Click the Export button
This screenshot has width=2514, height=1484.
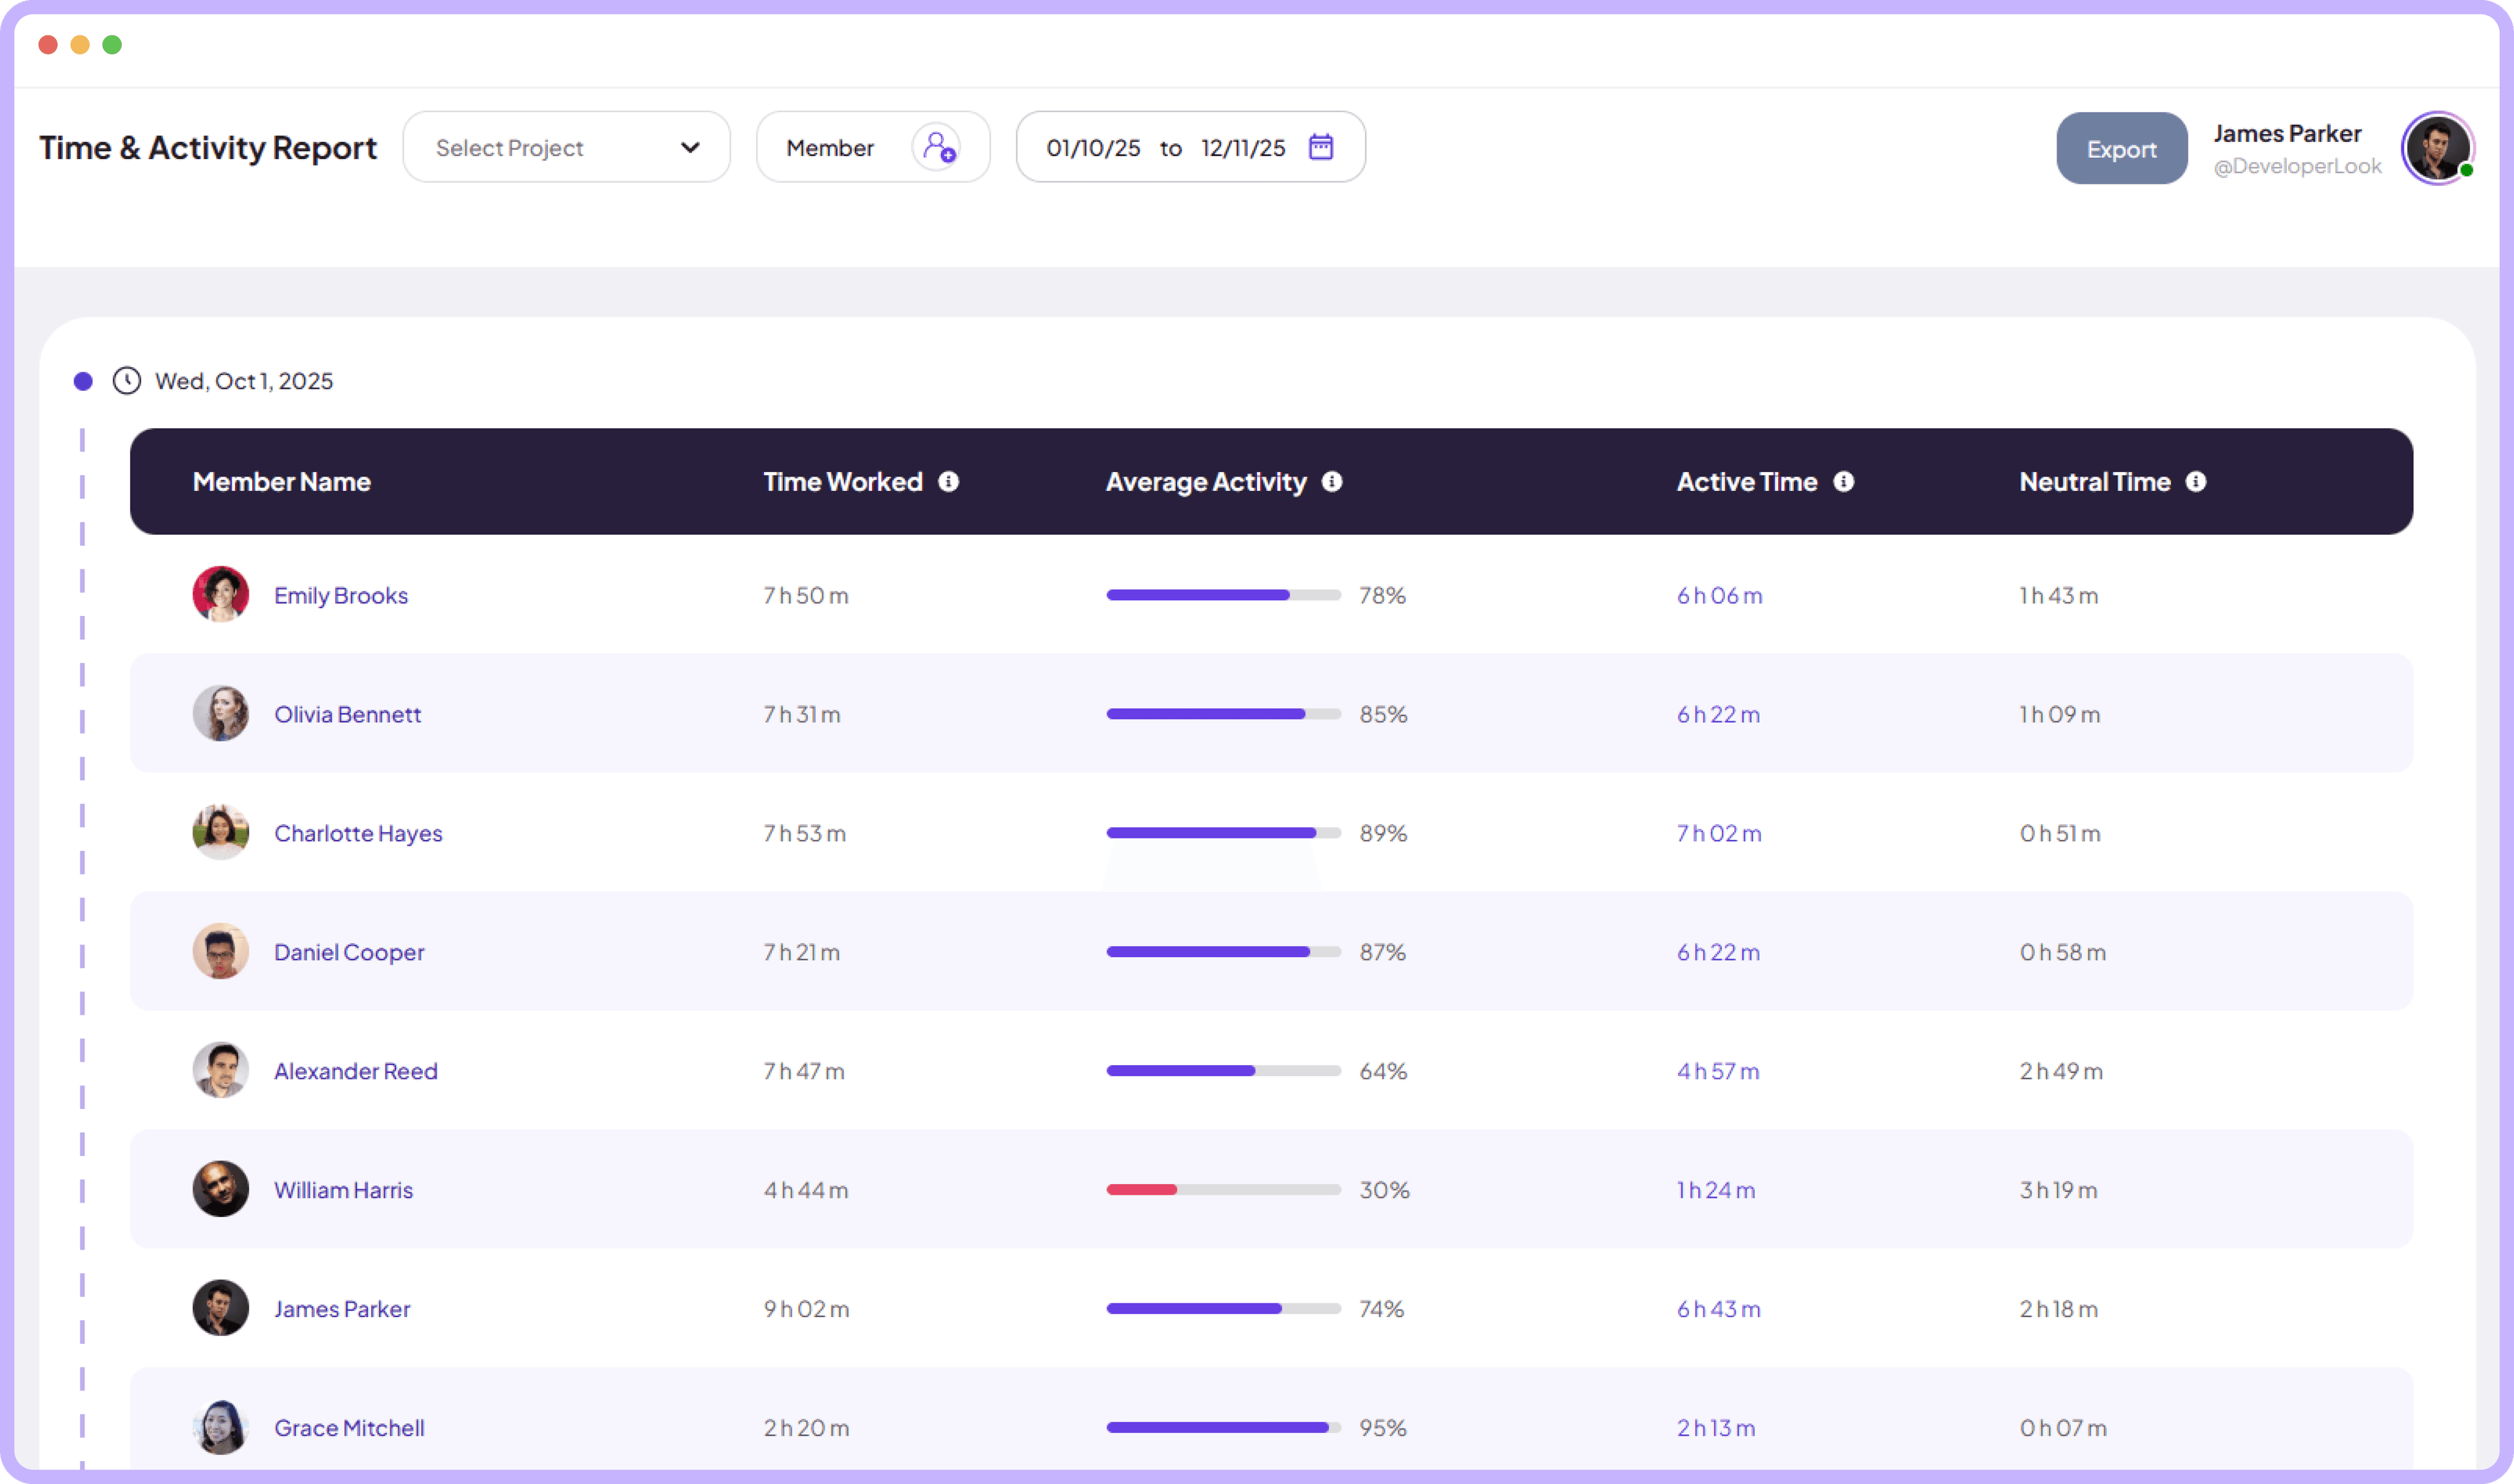pos(2121,148)
